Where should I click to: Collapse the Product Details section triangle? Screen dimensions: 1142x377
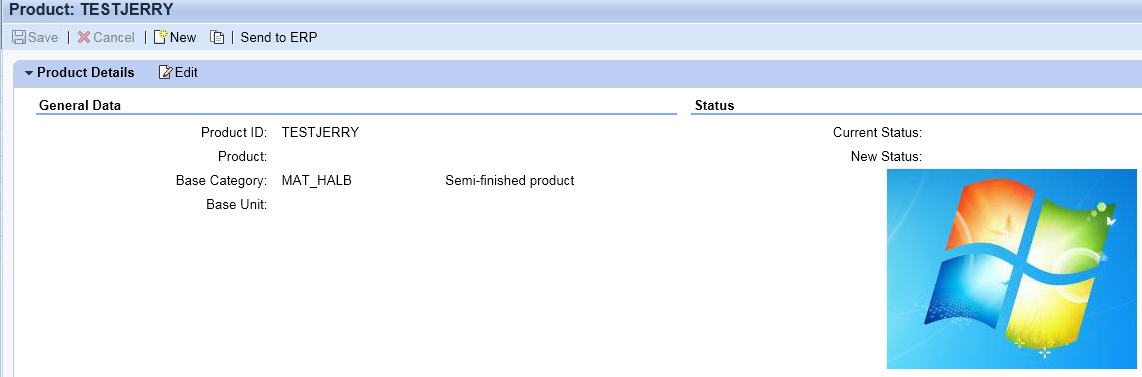29,73
